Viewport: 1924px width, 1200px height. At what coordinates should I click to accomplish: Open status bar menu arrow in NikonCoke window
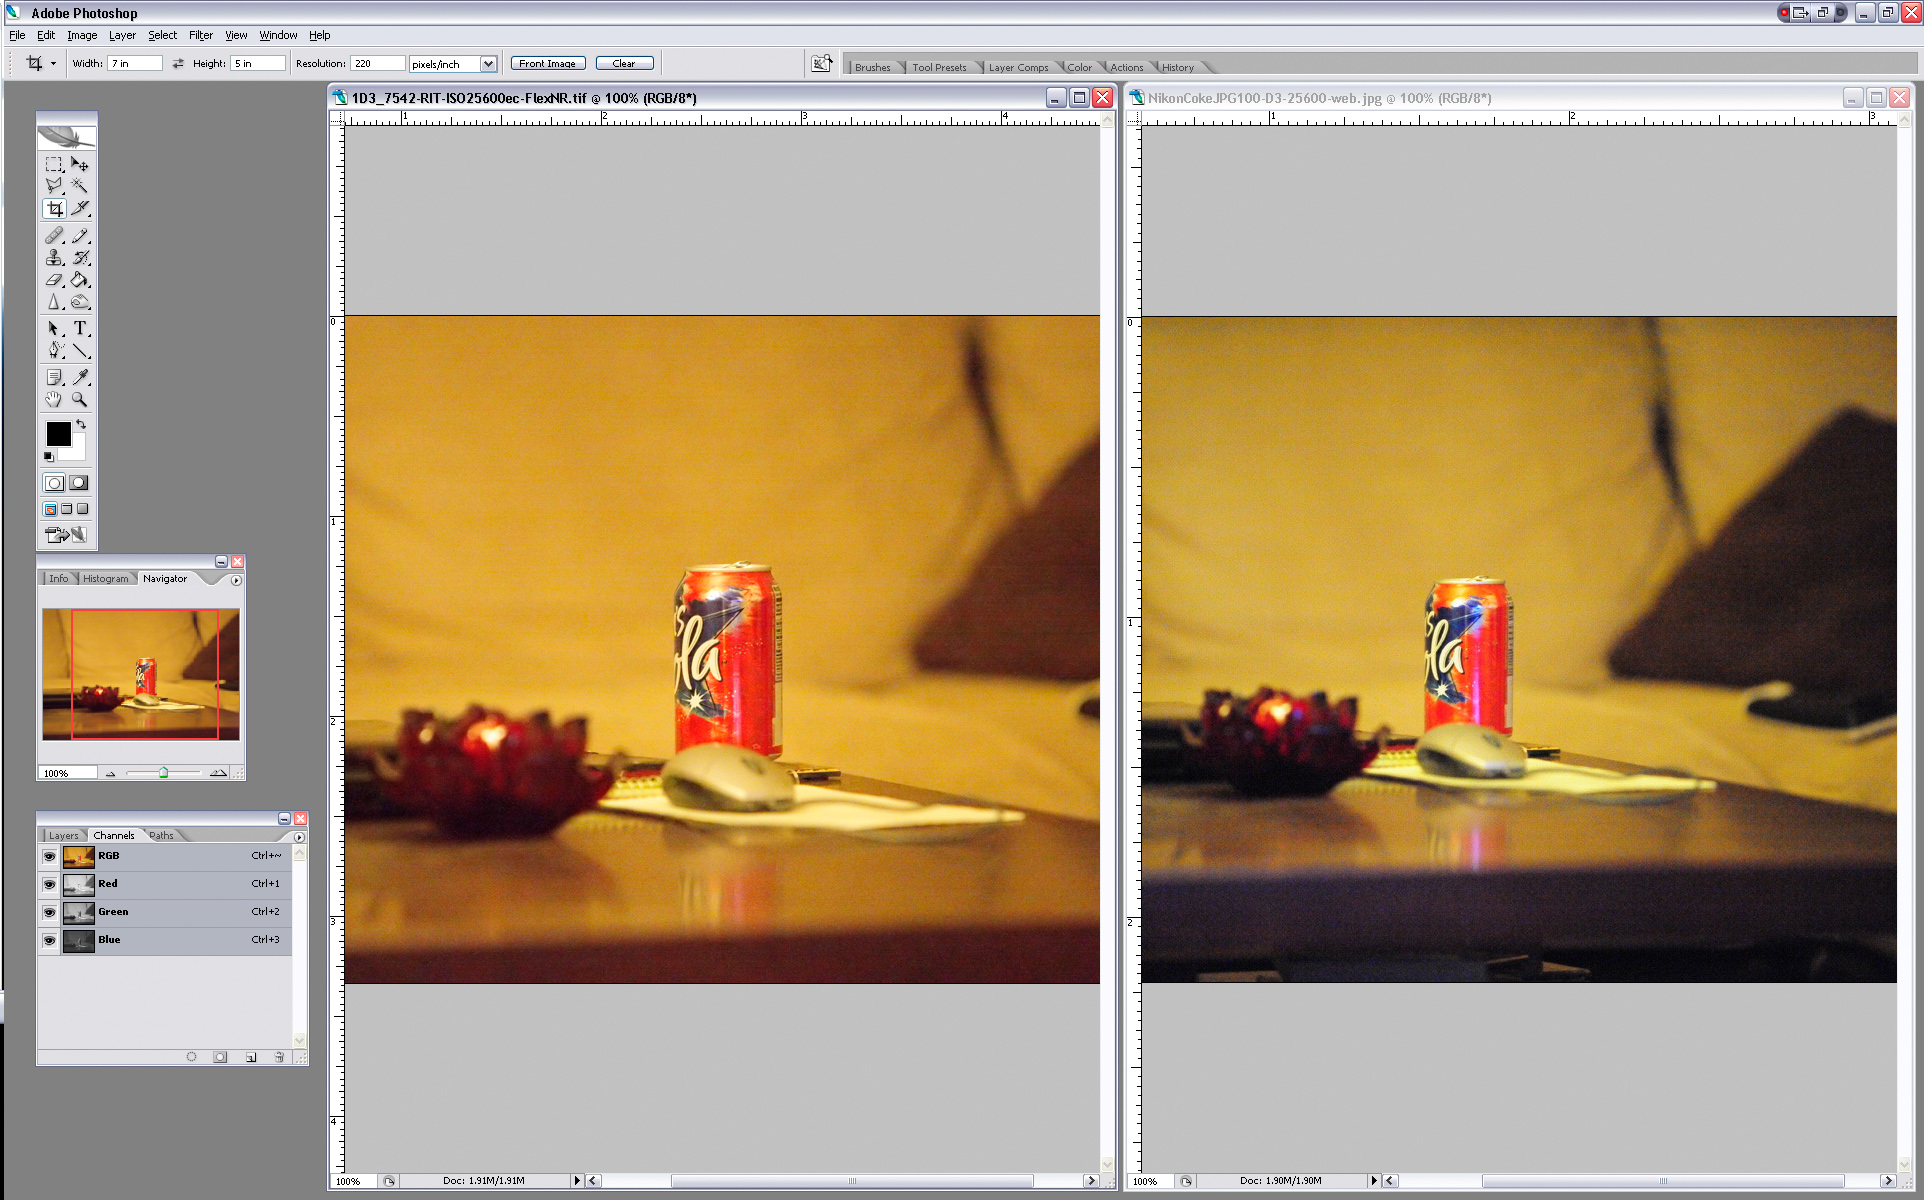1373,1181
